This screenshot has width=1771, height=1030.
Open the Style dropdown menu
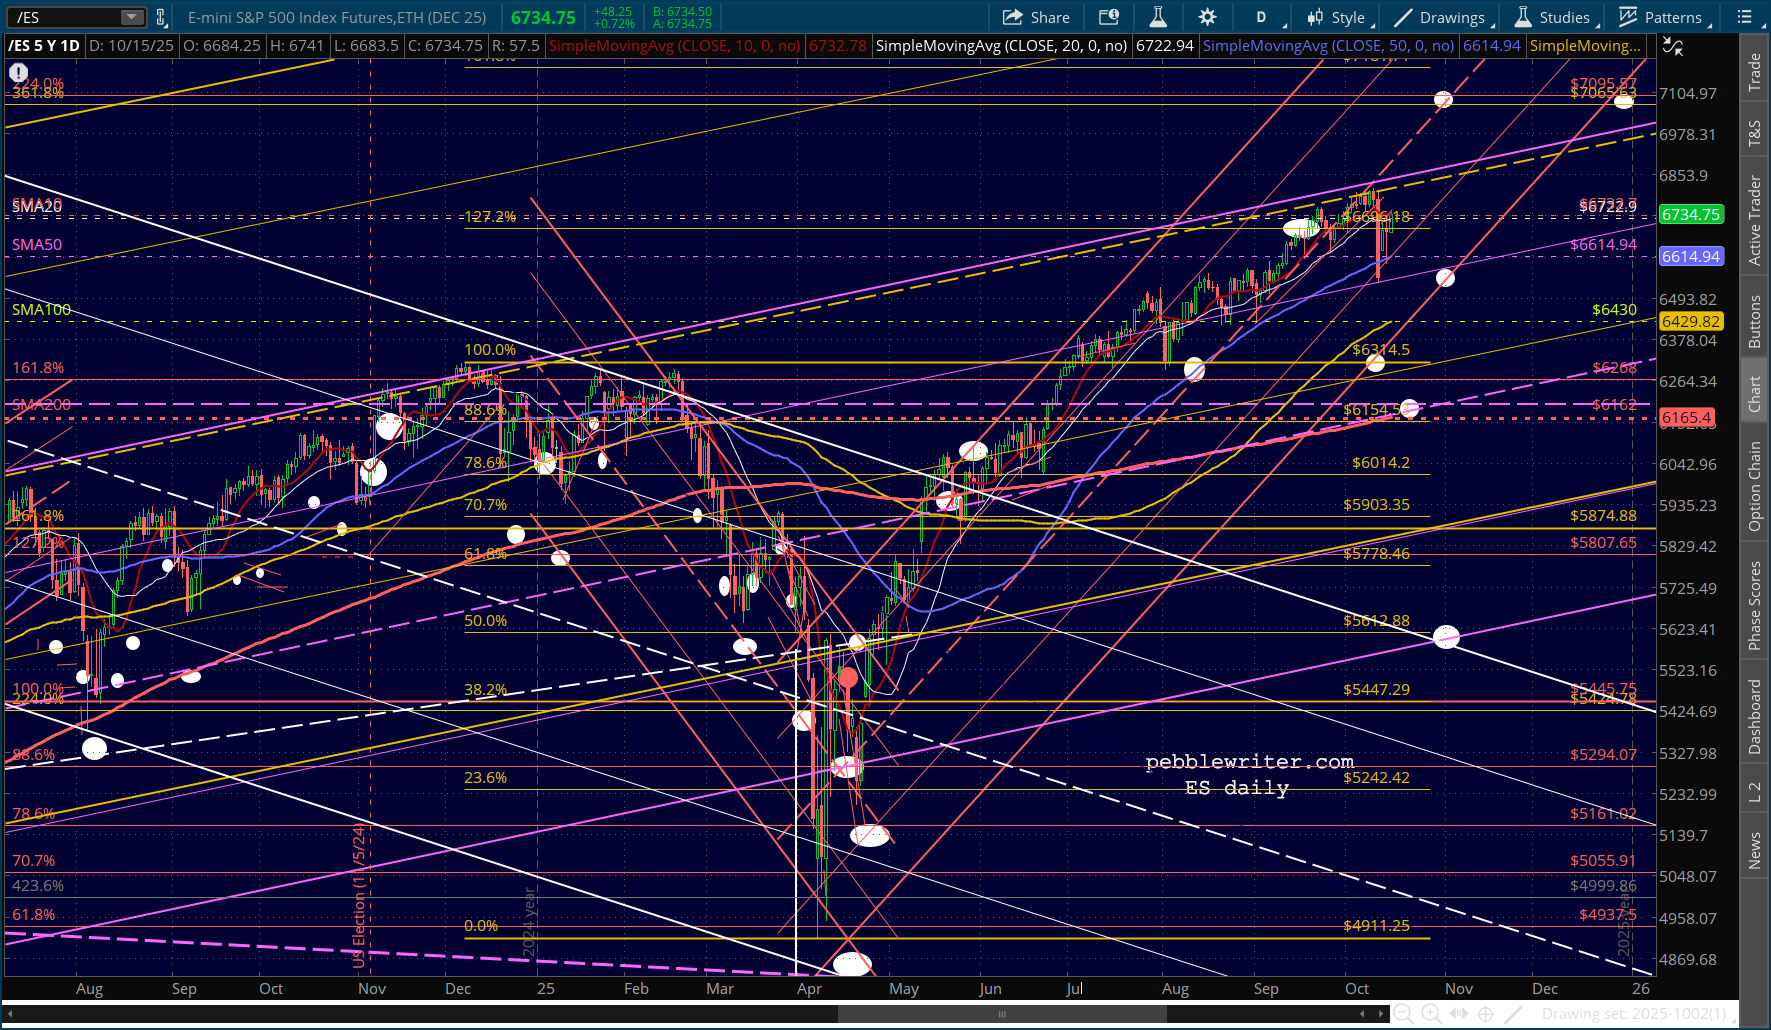click(x=1341, y=17)
